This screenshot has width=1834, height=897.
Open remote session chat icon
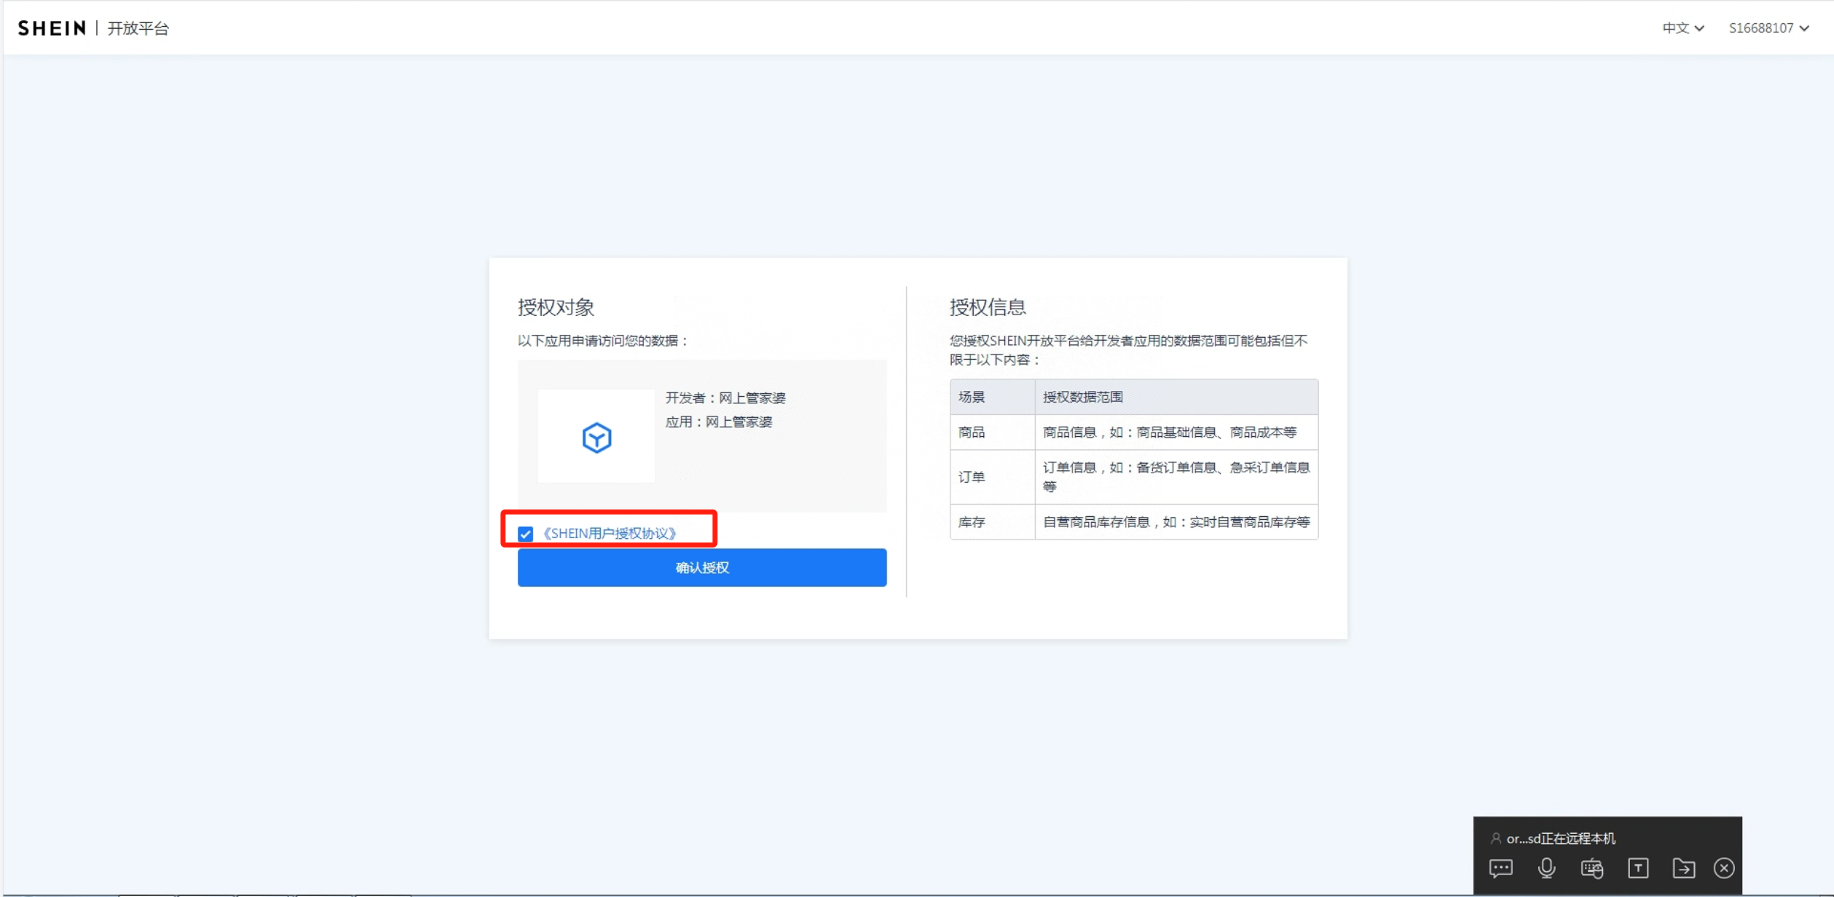tap(1500, 868)
